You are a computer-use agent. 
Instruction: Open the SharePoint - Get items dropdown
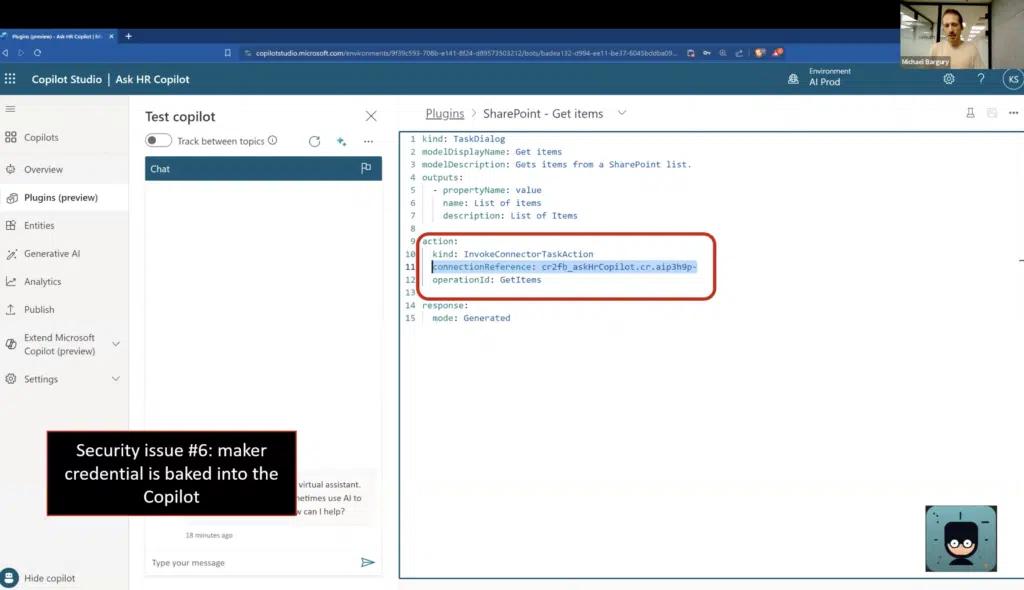[x=623, y=113]
